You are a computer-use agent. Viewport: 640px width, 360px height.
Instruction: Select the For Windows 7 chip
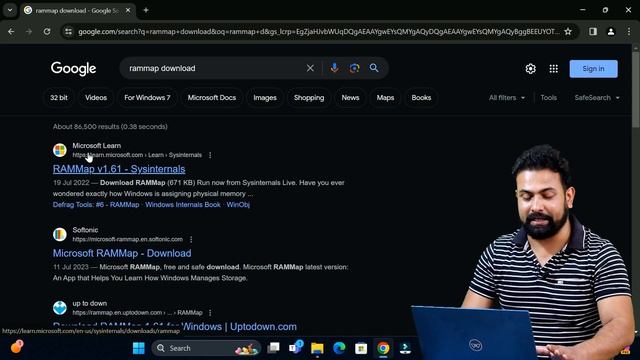click(147, 98)
